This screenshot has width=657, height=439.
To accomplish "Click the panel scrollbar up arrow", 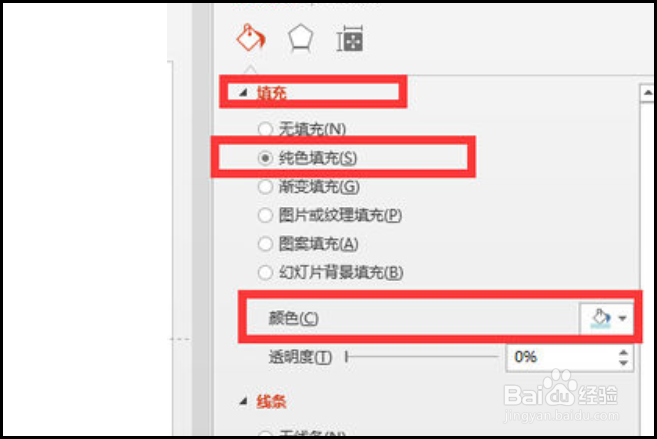I will (648, 93).
